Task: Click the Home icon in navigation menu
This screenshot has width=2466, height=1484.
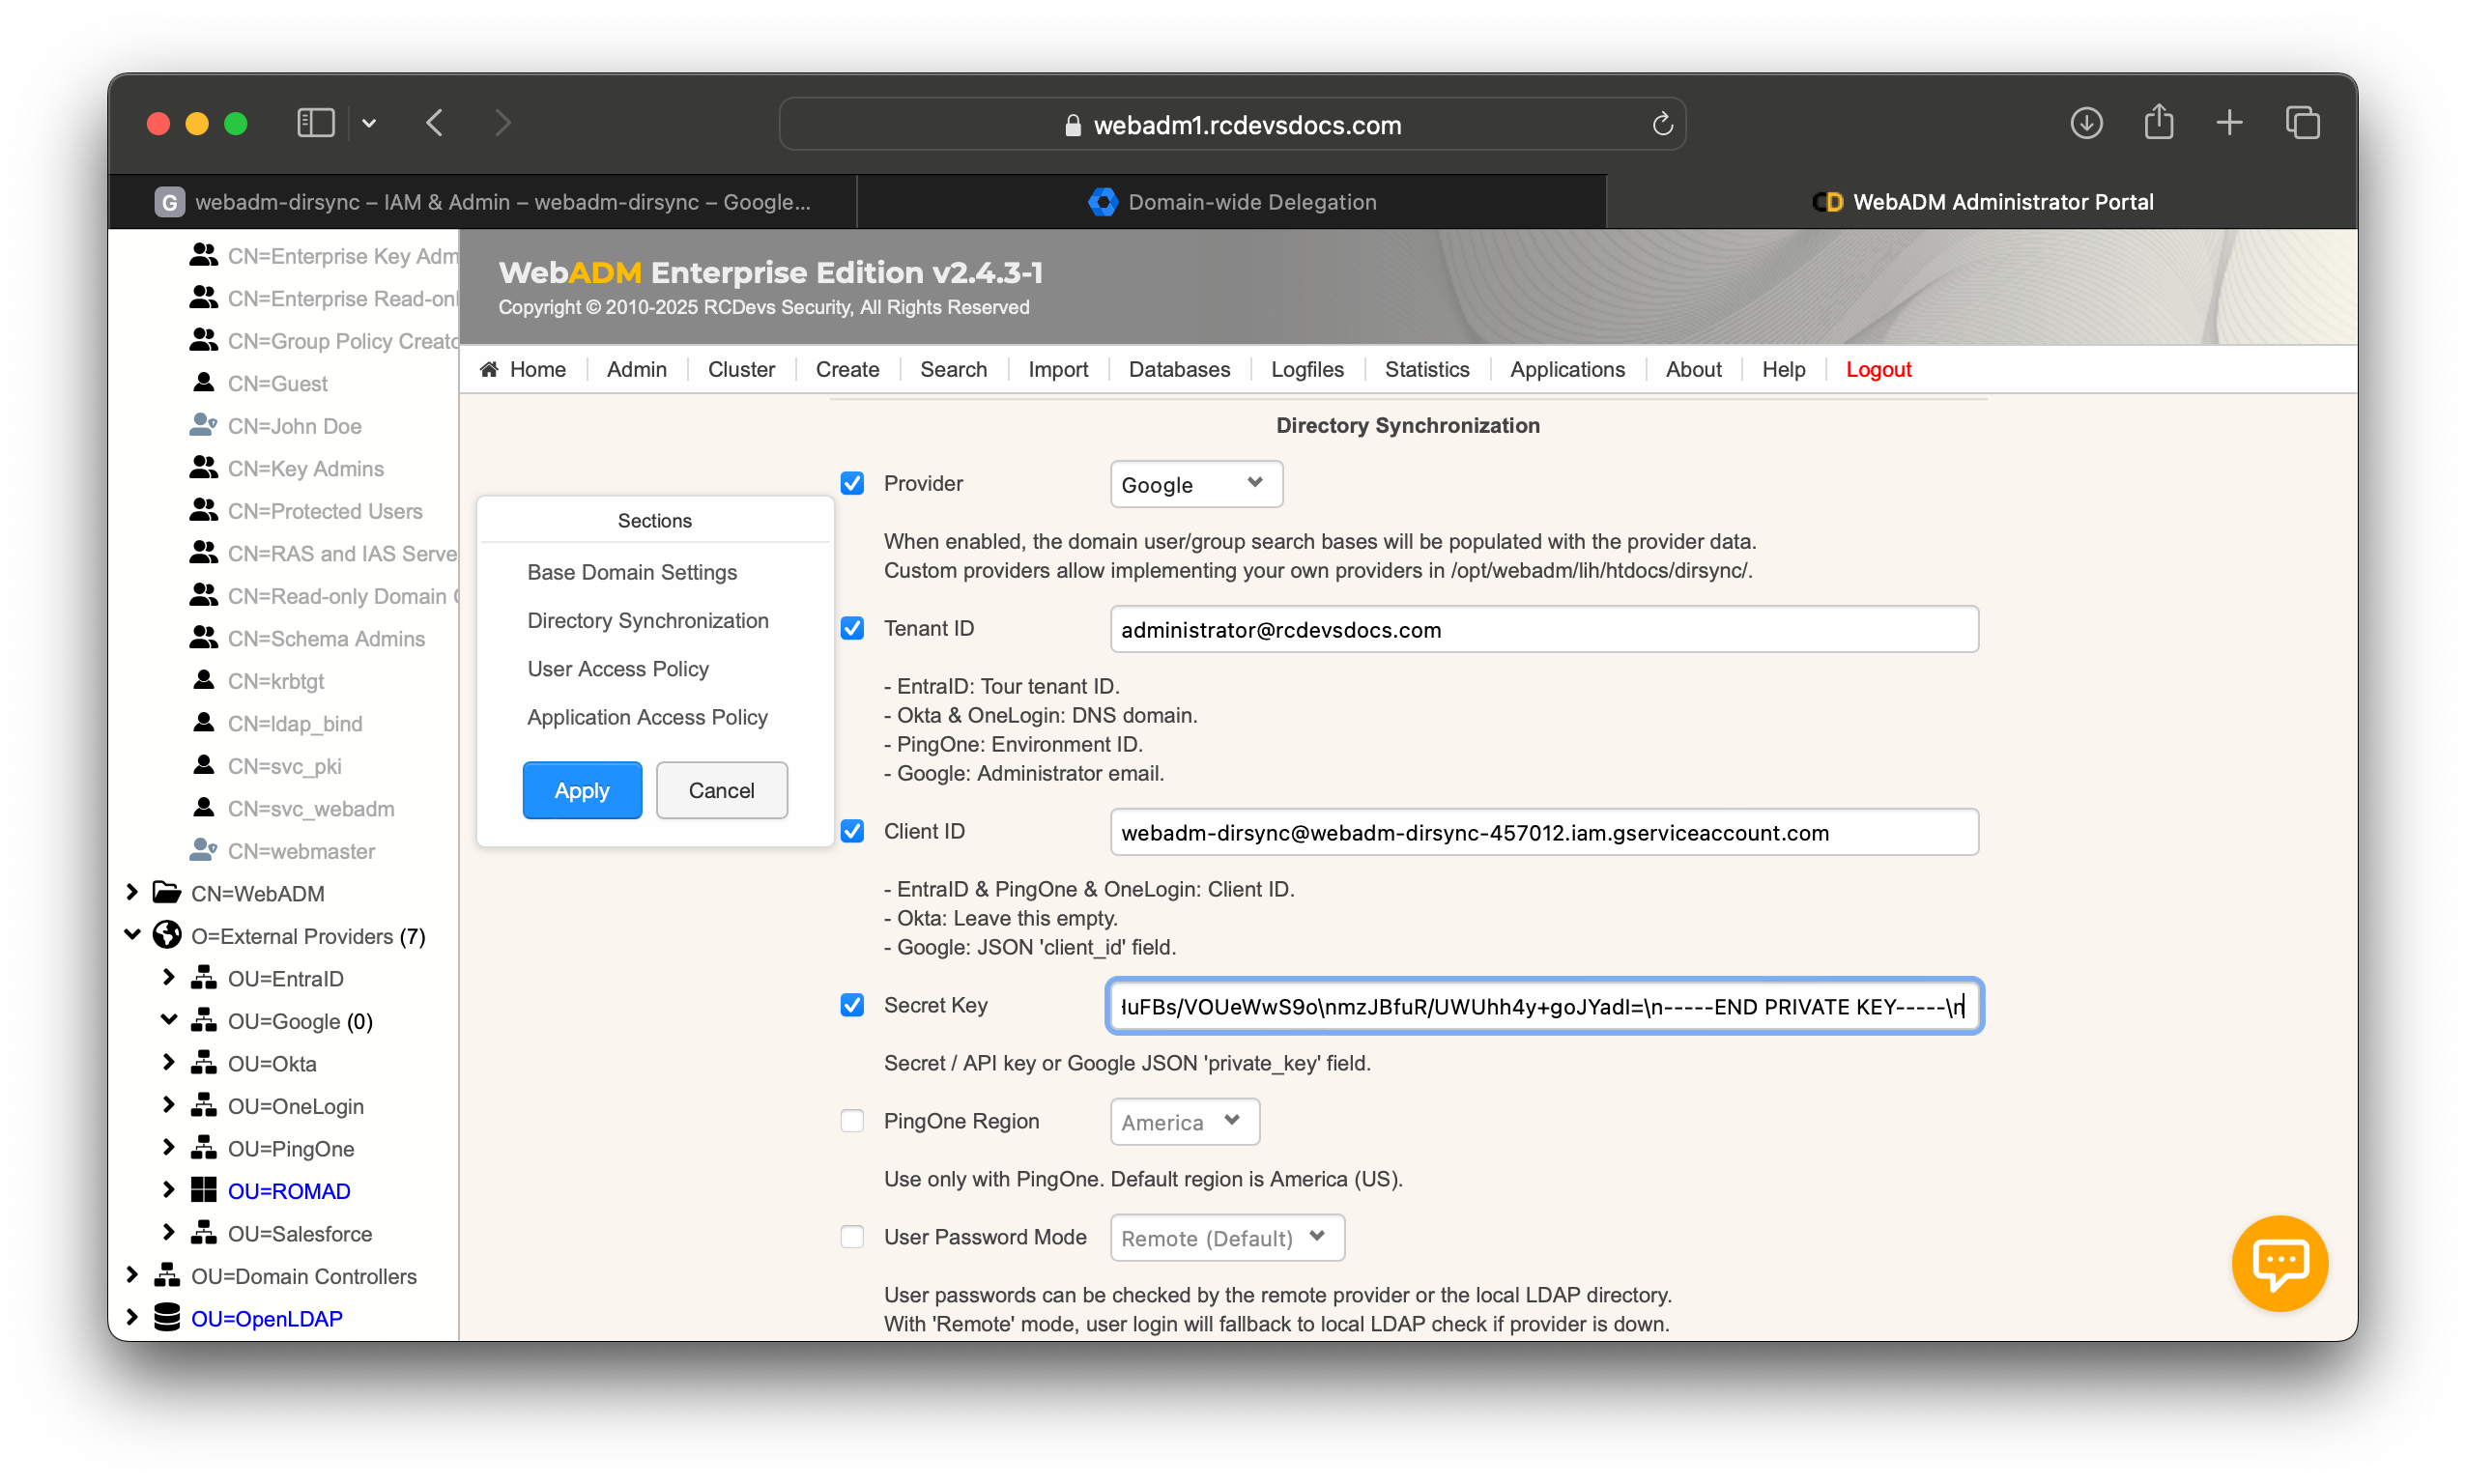Action: (489, 369)
